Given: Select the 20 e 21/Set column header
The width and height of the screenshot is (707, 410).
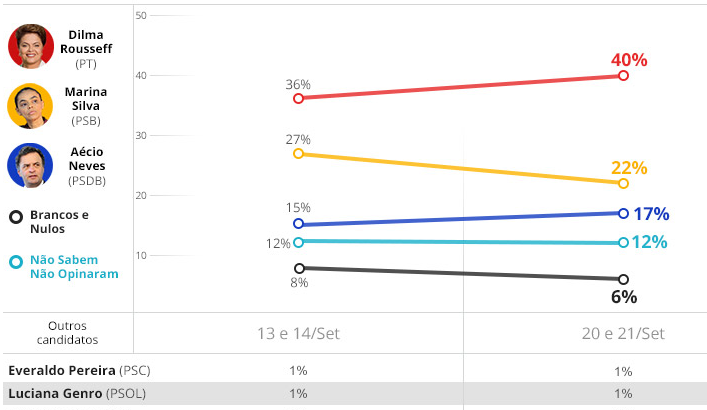Looking at the screenshot, I should coord(623,333).
